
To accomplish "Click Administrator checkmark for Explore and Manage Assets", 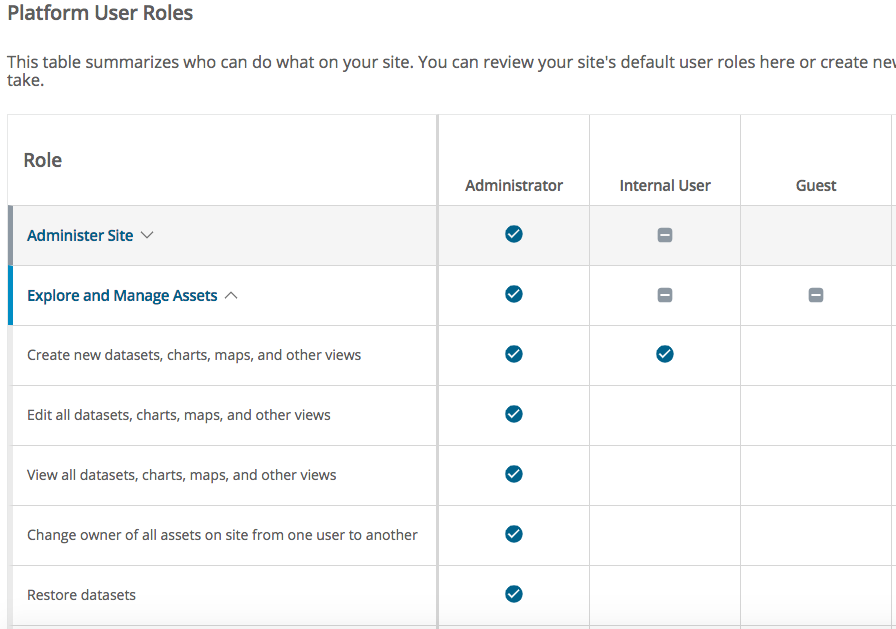I will (514, 294).
